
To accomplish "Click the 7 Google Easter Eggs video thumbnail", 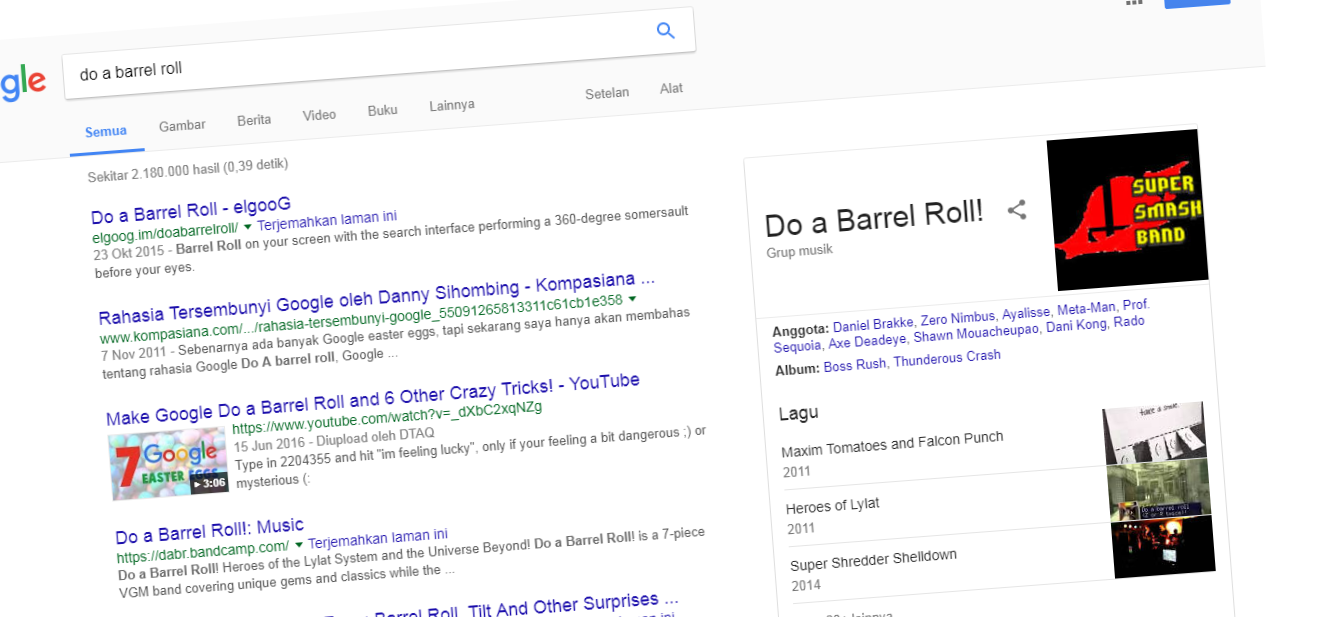I will pyautogui.click(x=169, y=463).
